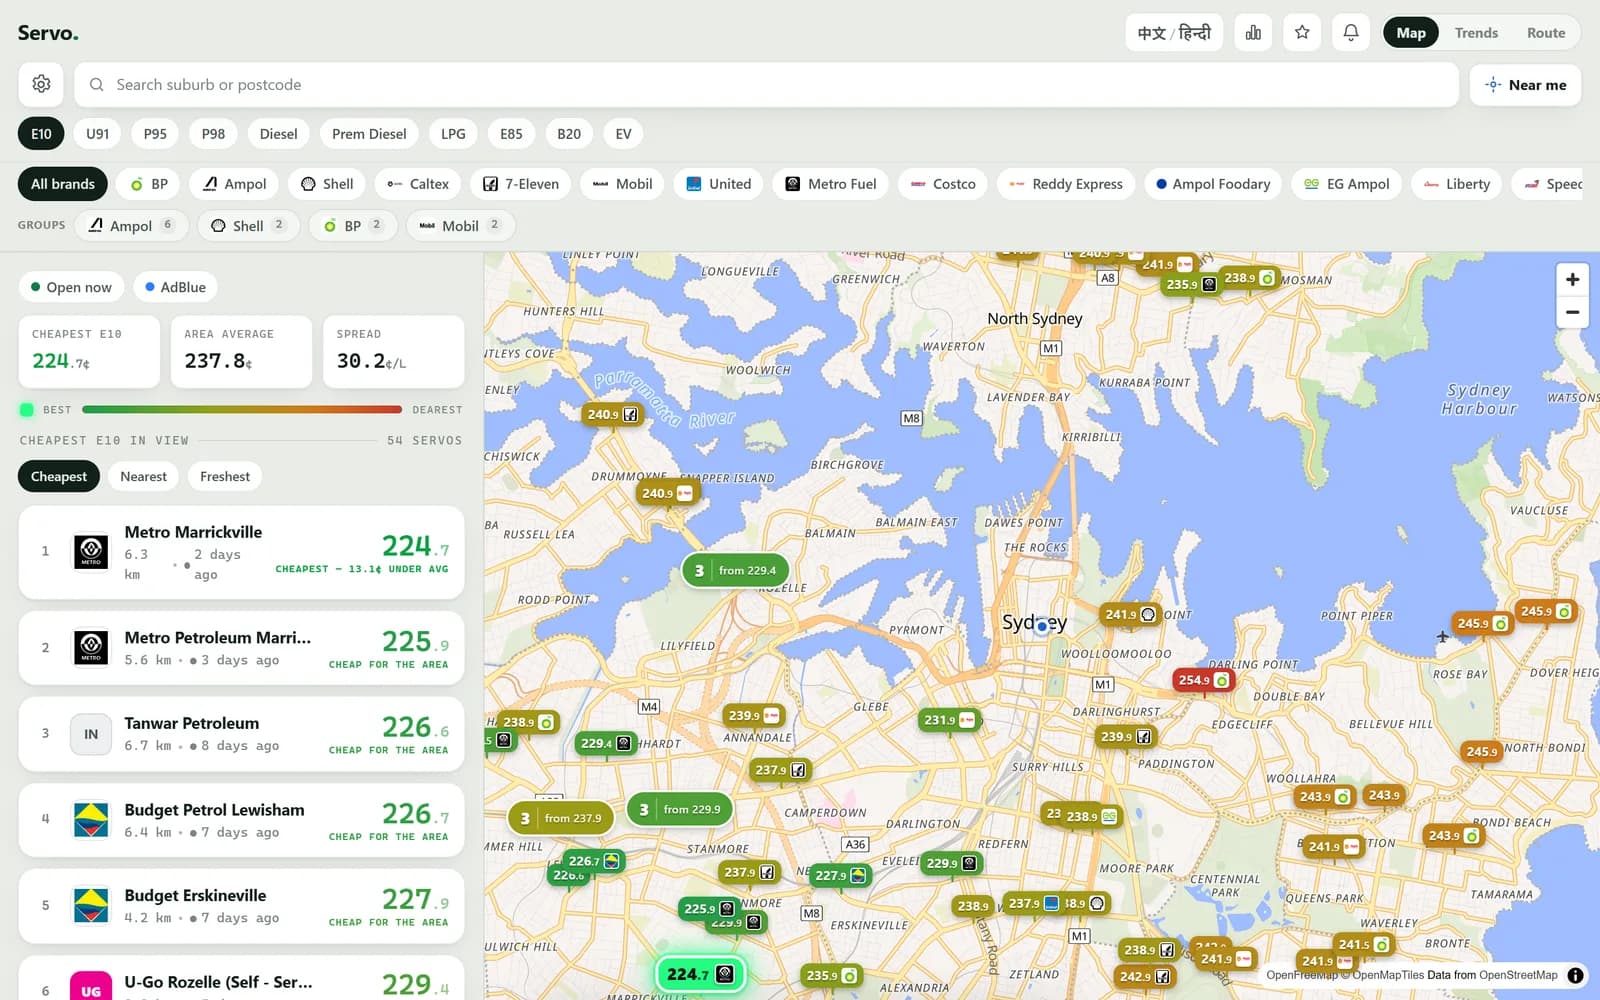
Task: Filter by Mobil brand chip
Action: click(x=622, y=184)
